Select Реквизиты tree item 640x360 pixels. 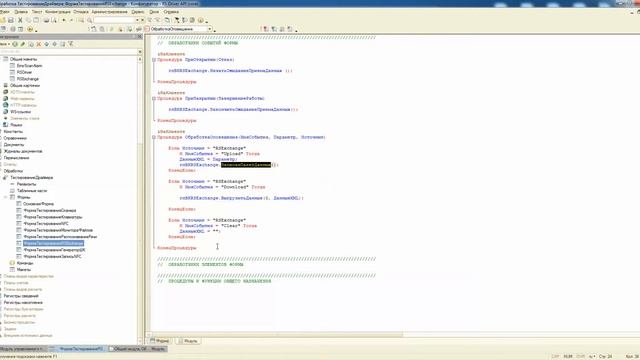(x=27, y=184)
